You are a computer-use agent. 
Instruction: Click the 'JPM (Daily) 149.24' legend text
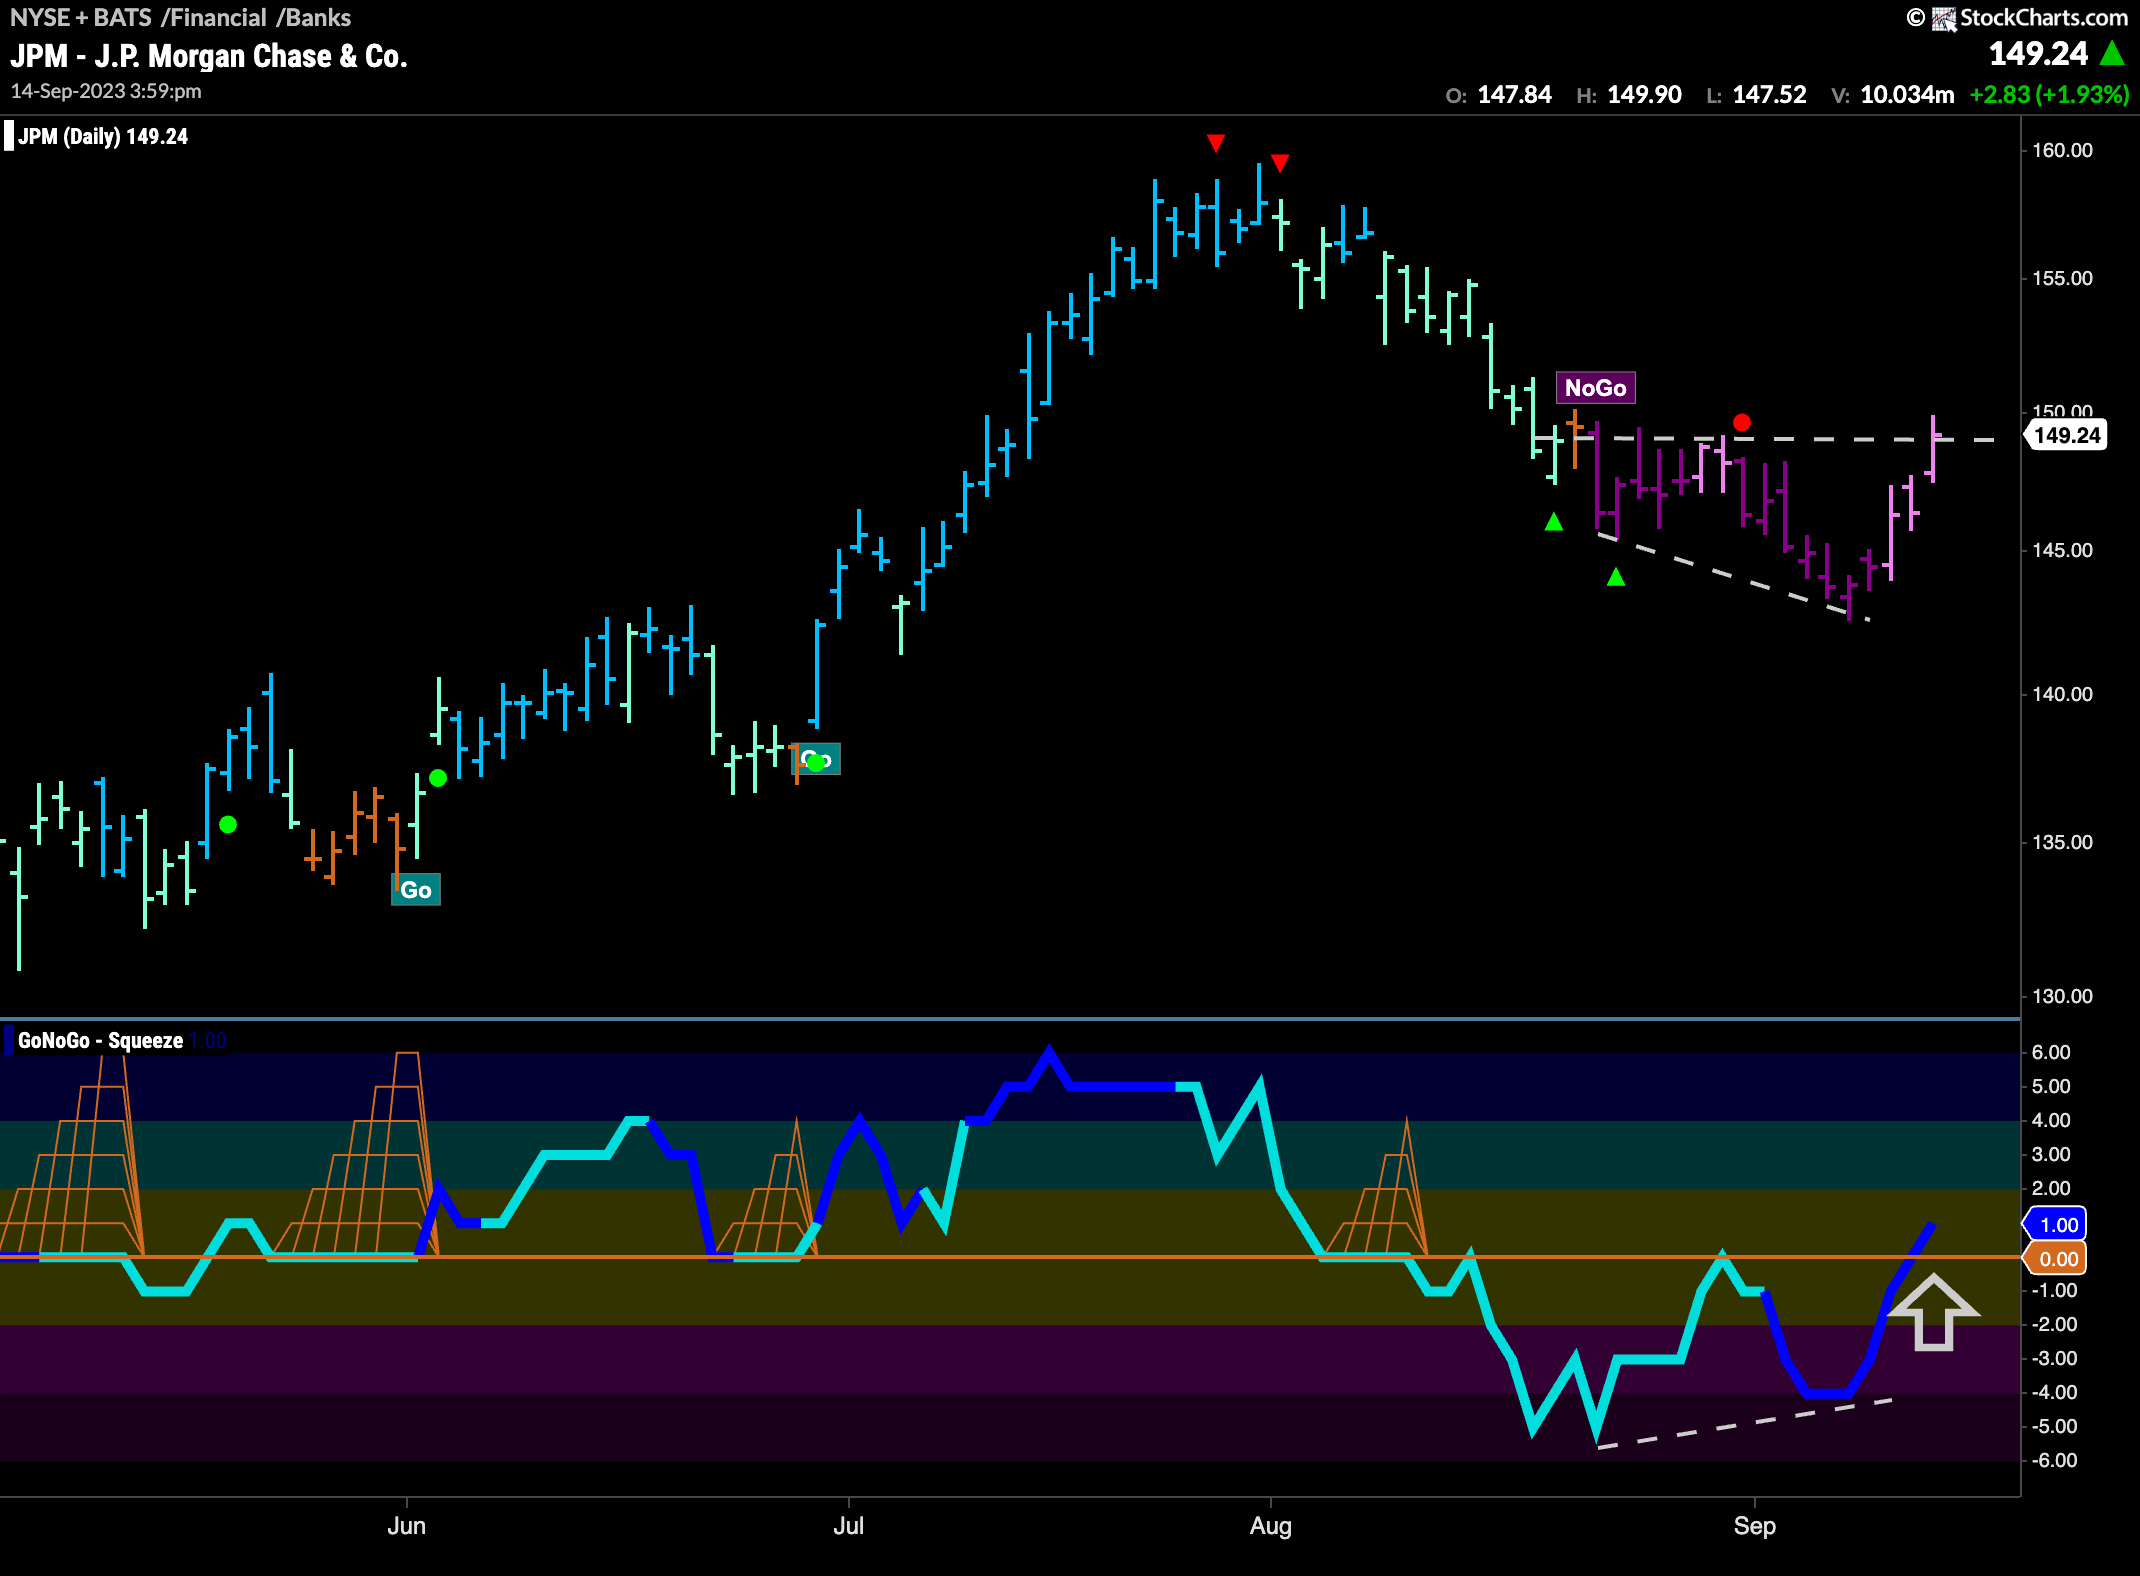(103, 136)
